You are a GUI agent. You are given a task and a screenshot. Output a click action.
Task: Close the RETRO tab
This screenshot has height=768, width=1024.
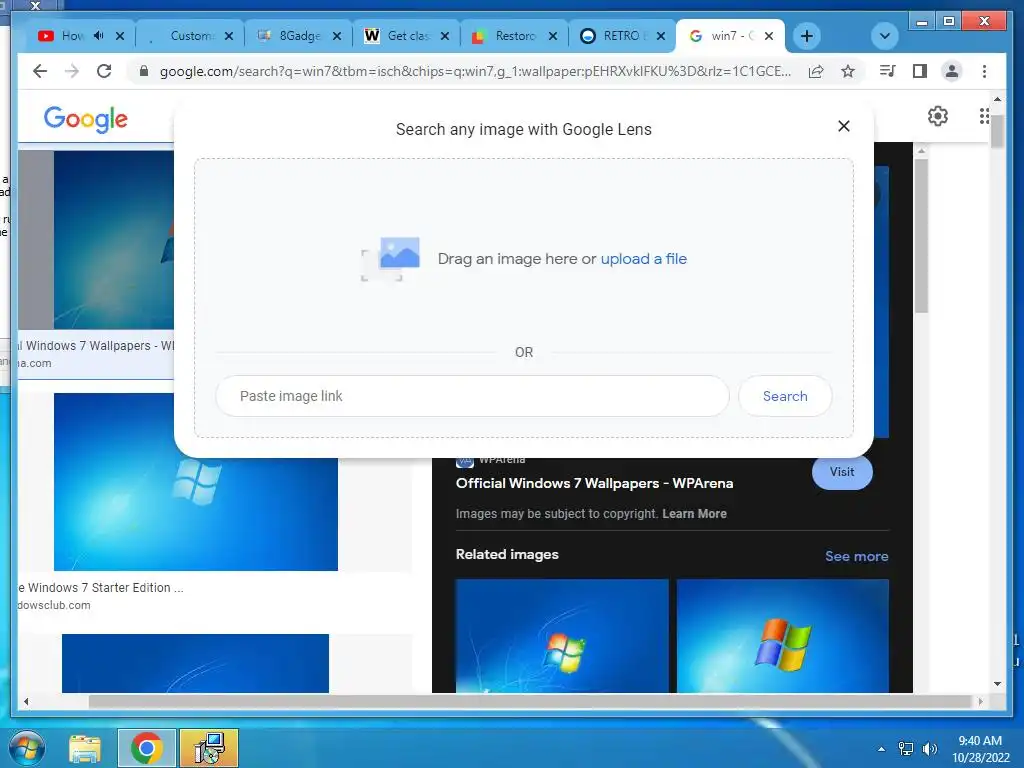661,36
